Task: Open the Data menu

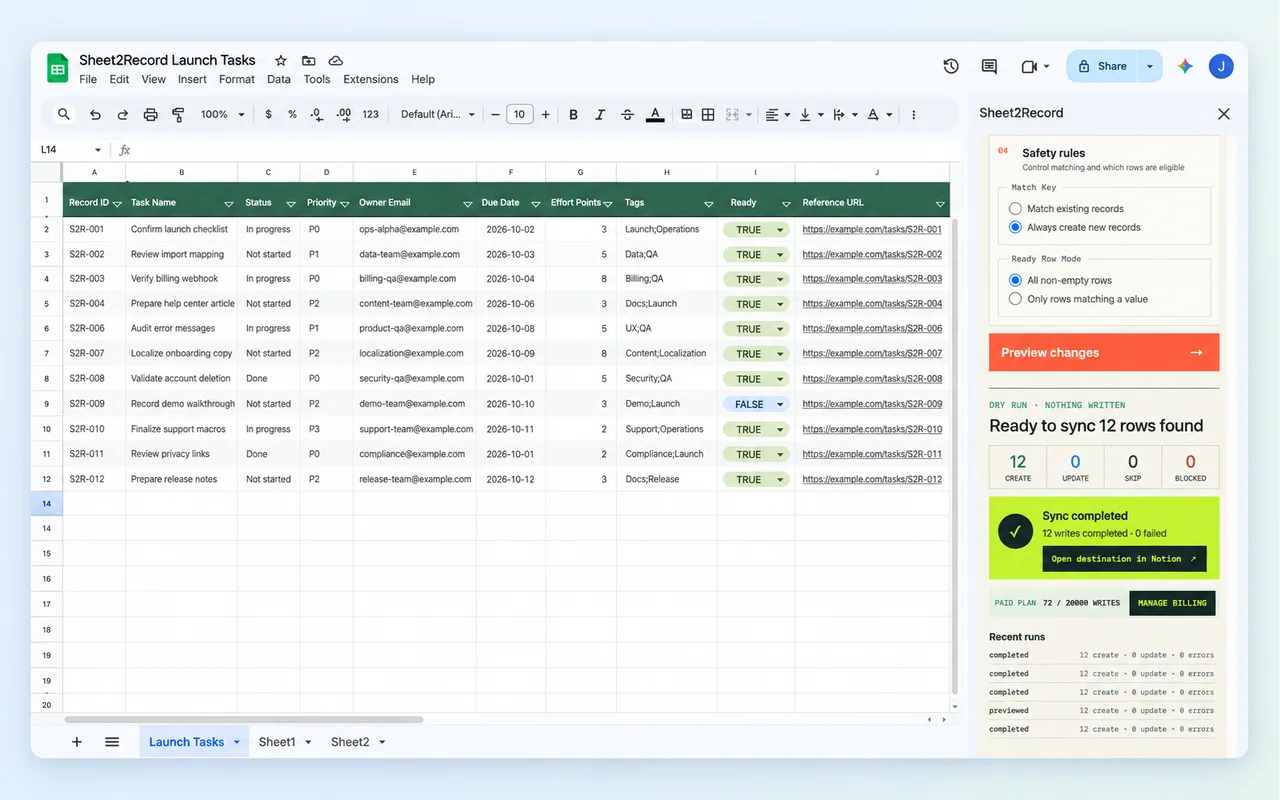Action: [279, 79]
